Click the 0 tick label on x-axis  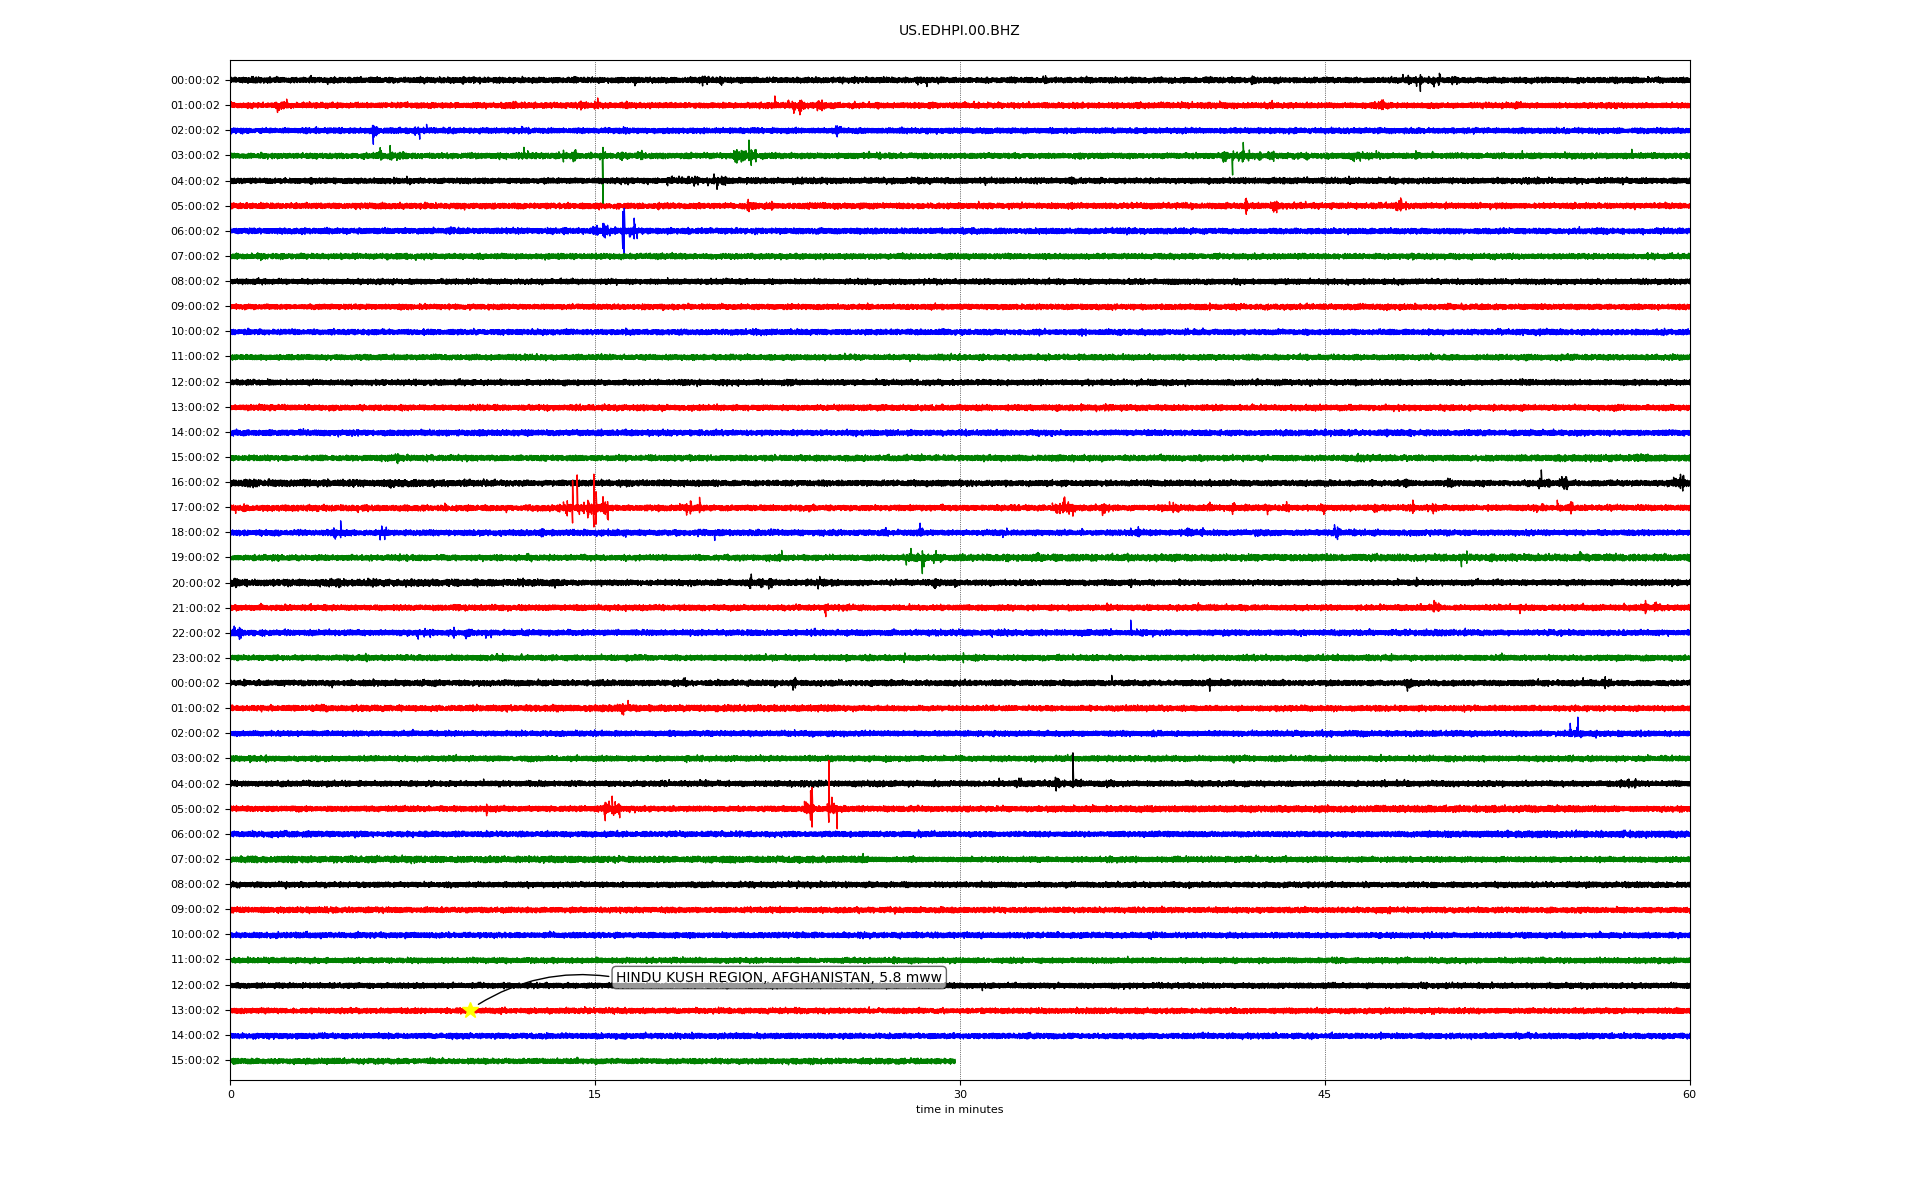point(231,1094)
